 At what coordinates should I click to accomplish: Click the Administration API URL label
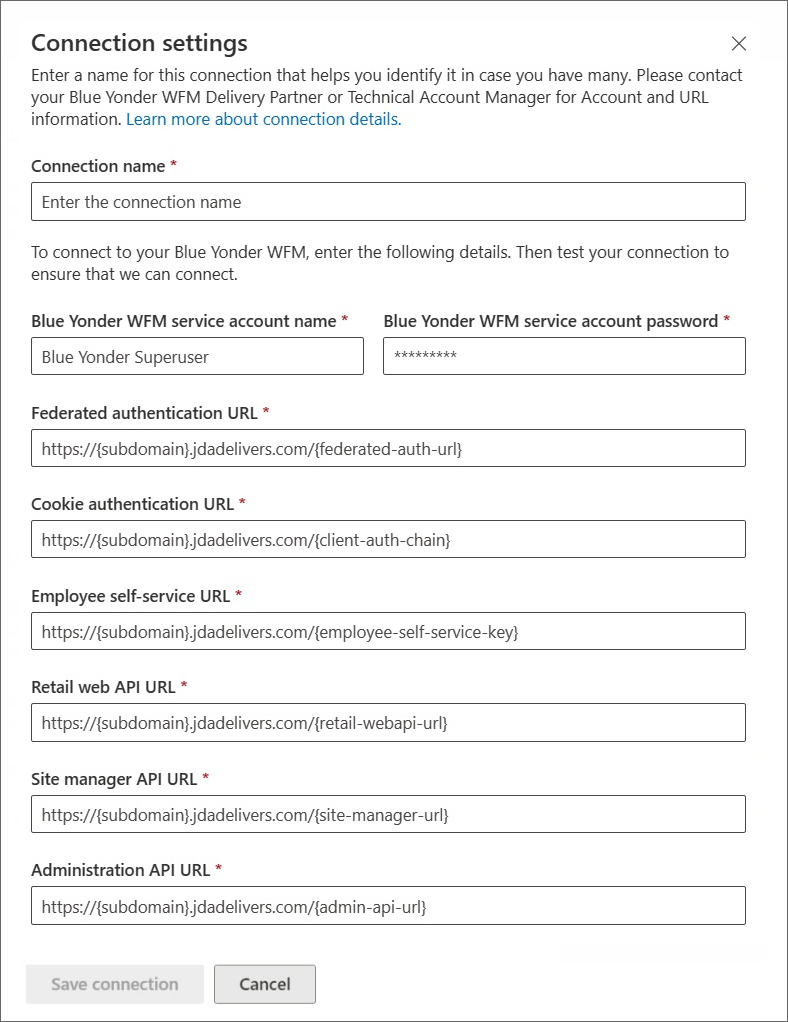[x=121, y=871]
